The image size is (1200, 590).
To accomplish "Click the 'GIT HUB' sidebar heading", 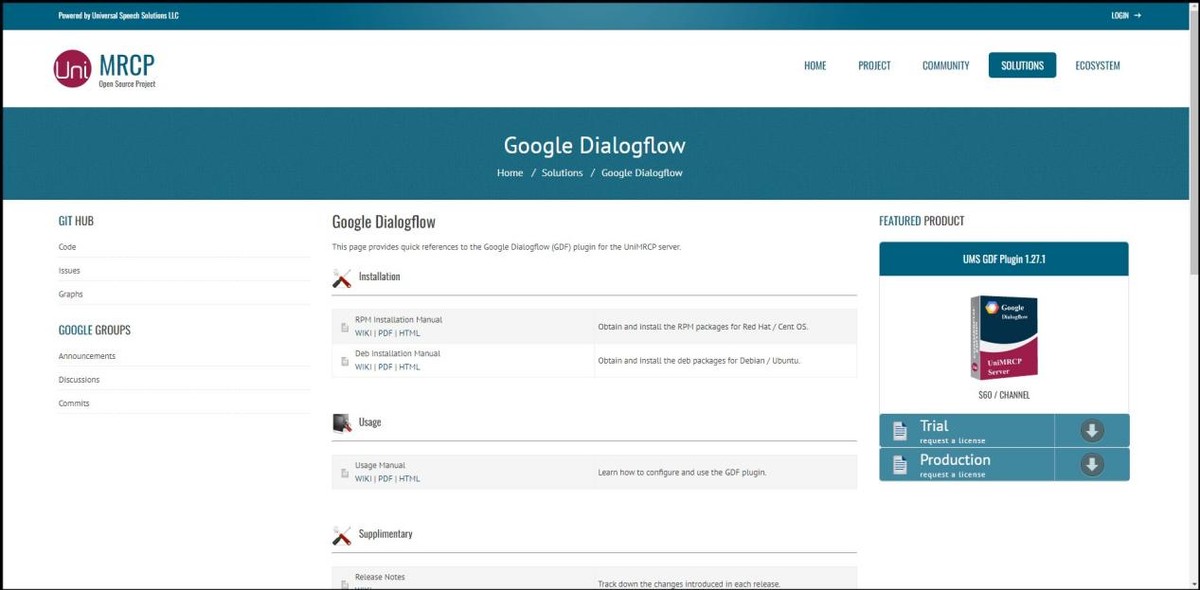I will point(76,221).
